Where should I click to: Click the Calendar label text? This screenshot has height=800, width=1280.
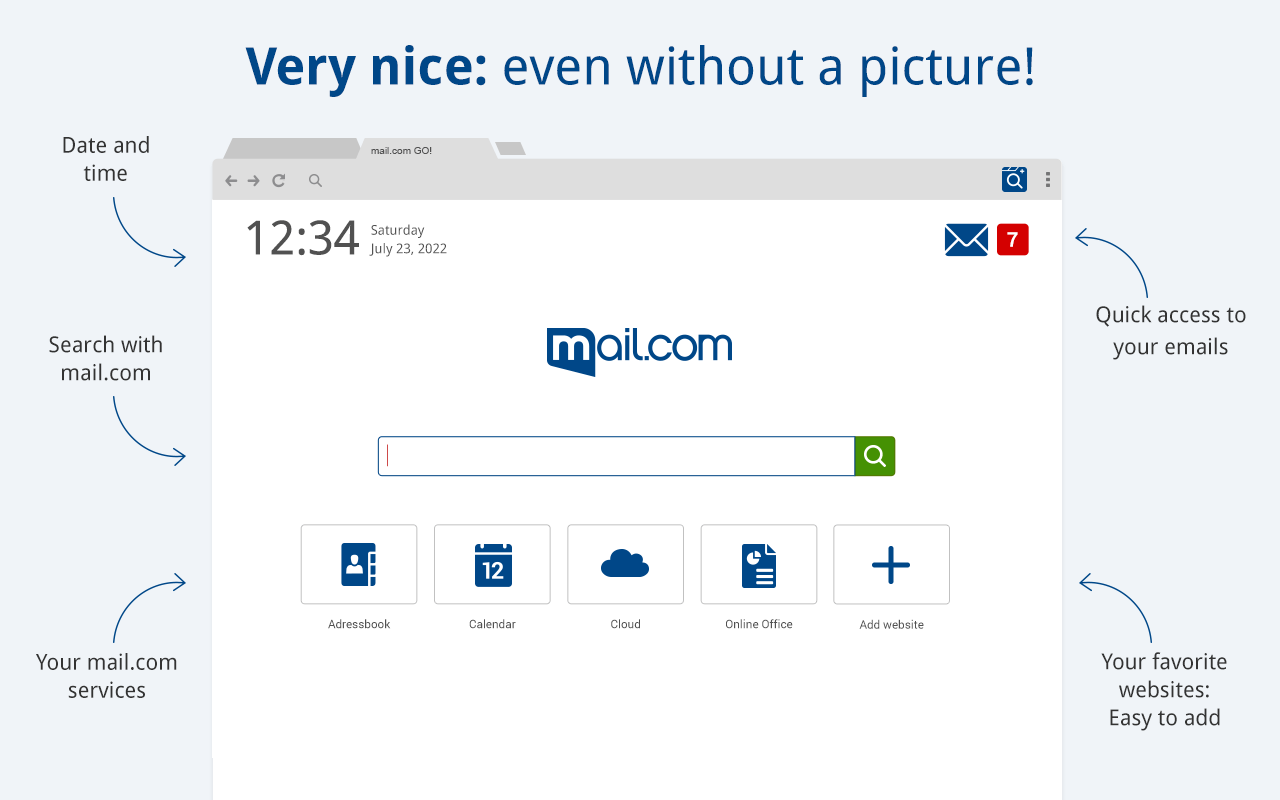pos(492,624)
